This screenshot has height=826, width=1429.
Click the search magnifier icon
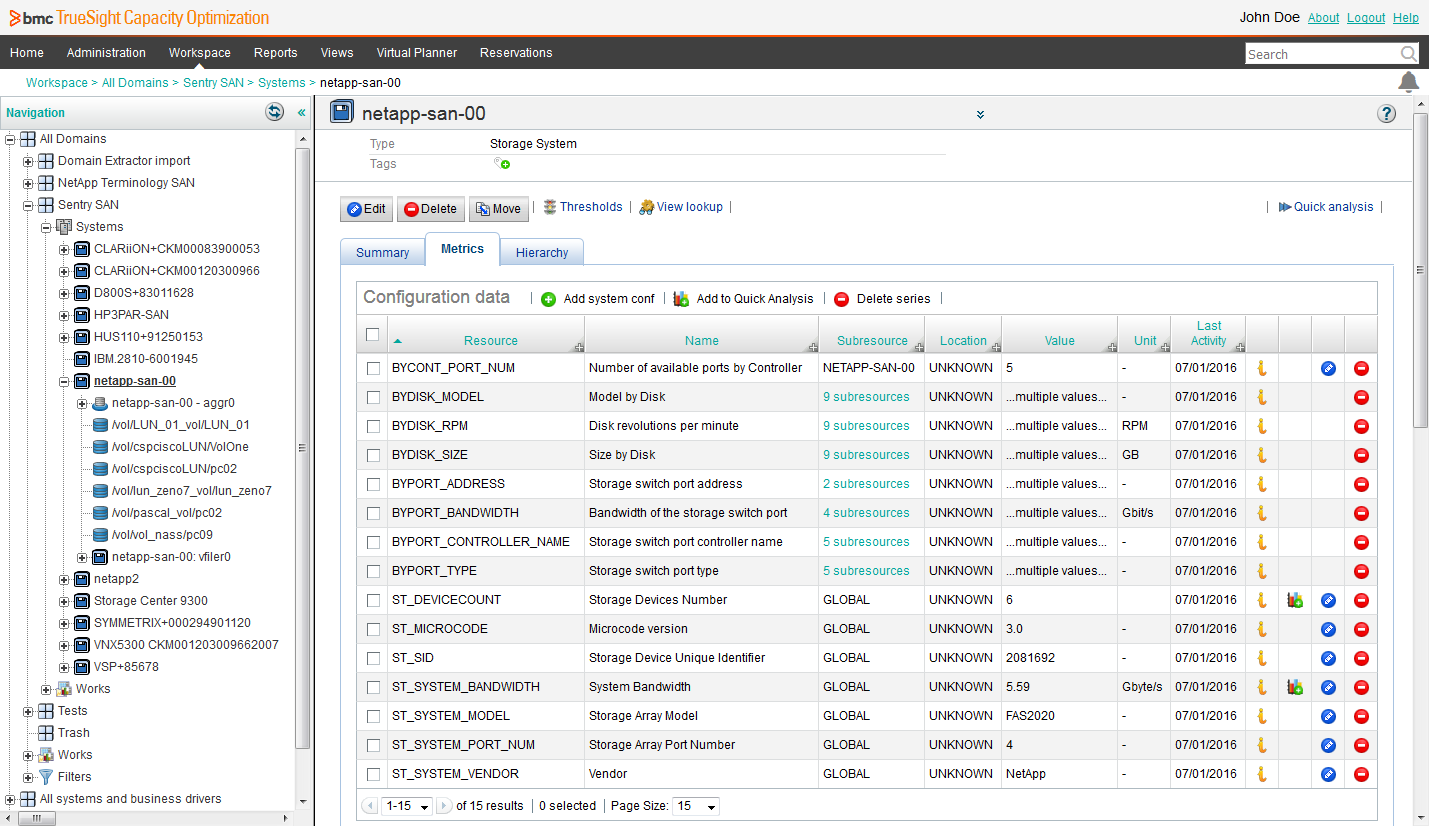(1408, 54)
